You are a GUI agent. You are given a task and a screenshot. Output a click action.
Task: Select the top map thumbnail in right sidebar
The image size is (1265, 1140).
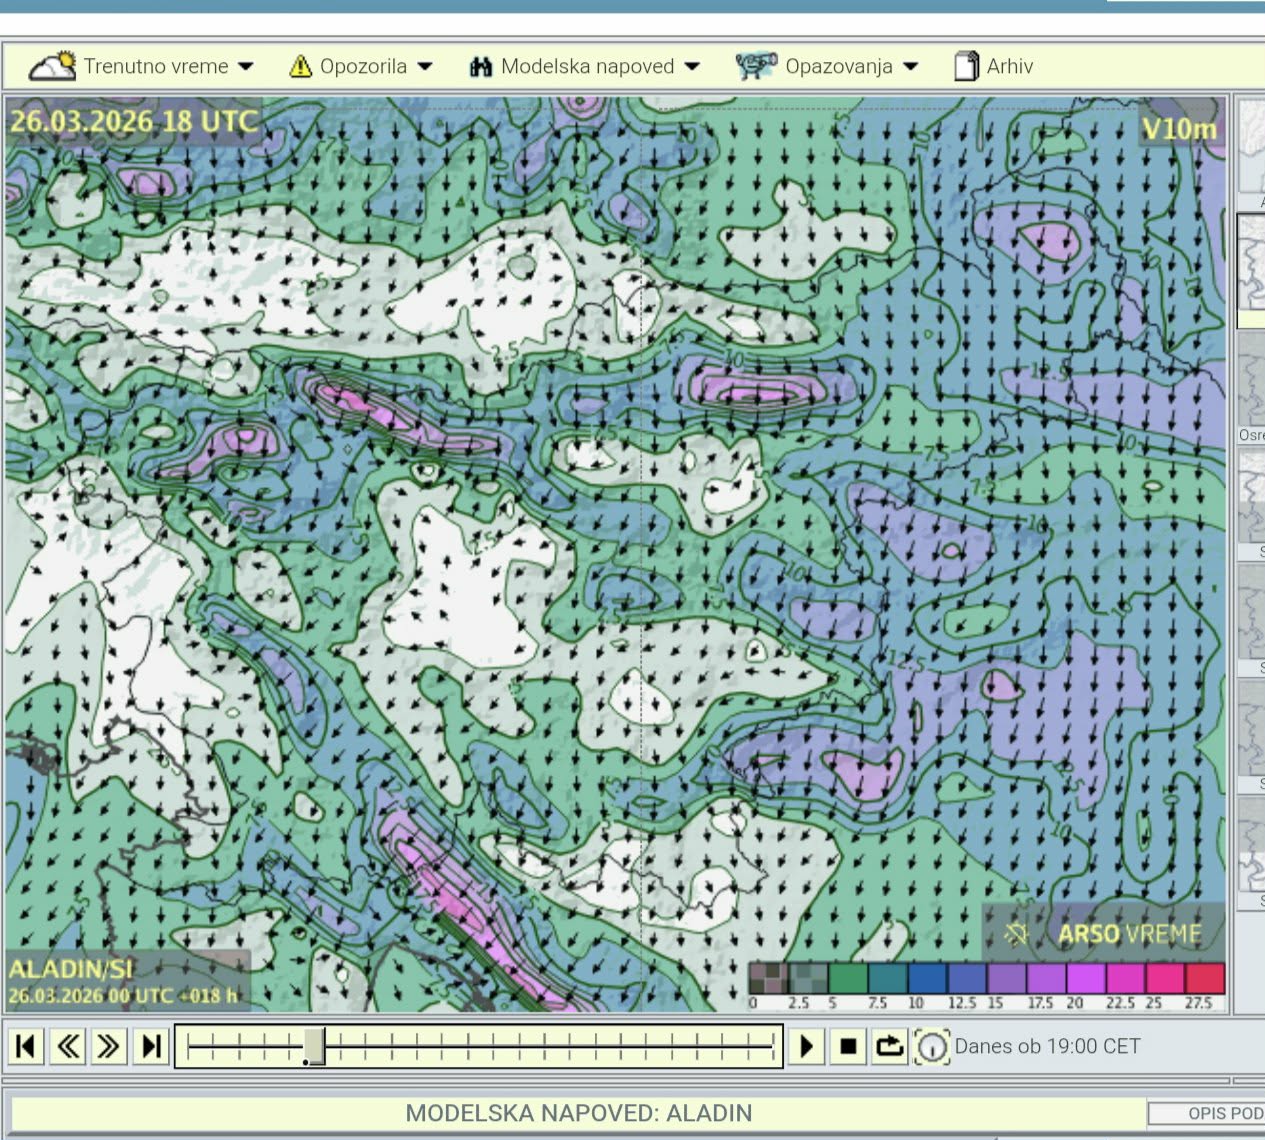coord(1252,147)
